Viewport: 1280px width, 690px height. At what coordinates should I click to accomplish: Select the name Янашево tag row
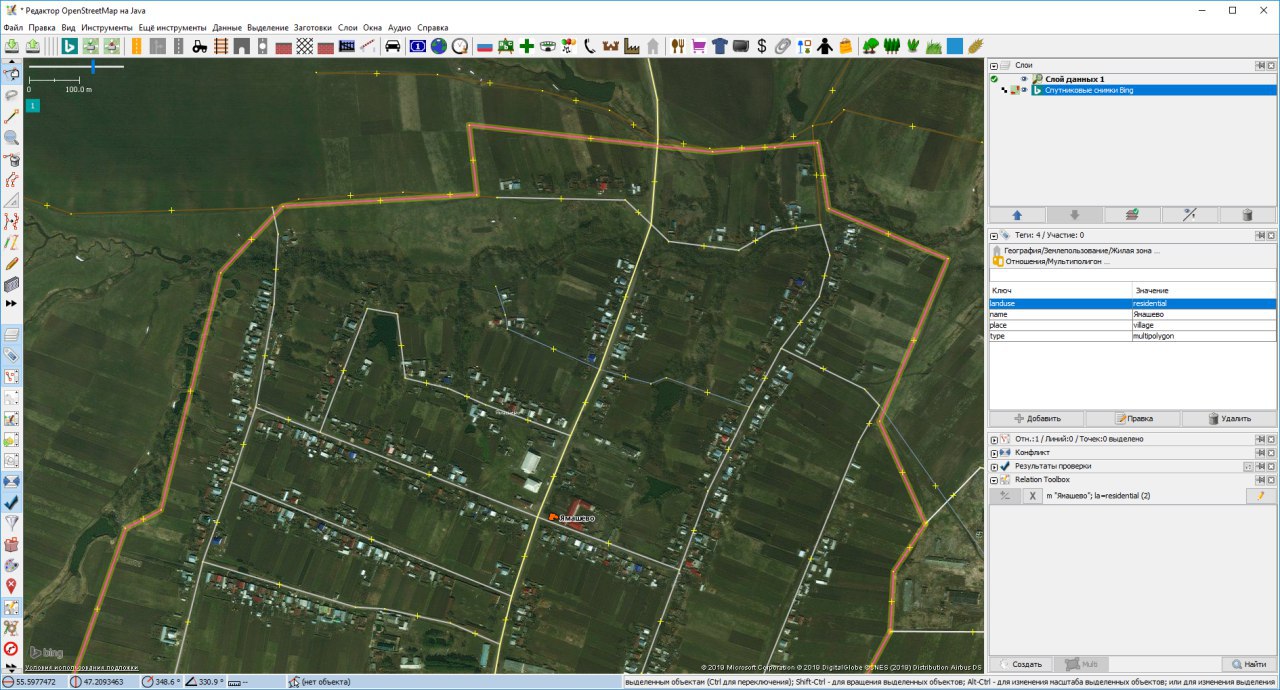[x=1132, y=314]
